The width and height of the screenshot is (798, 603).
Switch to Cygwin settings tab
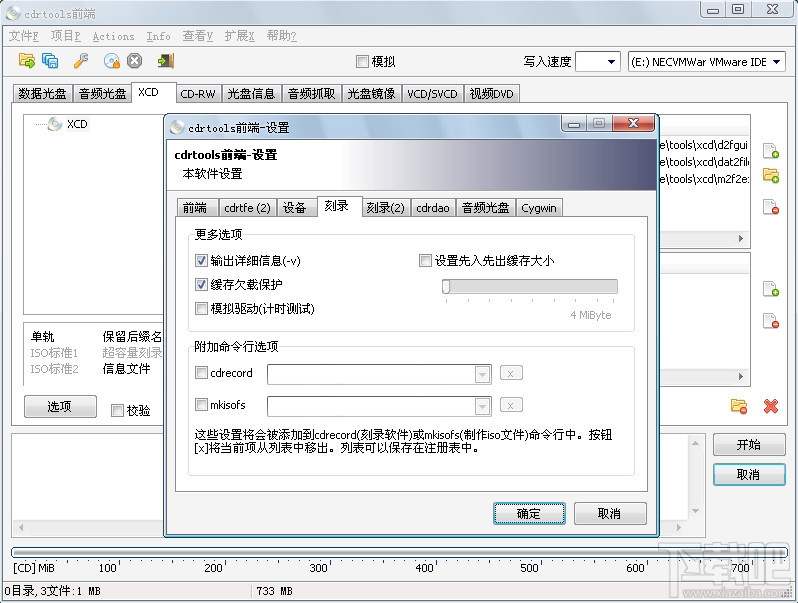(539, 208)
